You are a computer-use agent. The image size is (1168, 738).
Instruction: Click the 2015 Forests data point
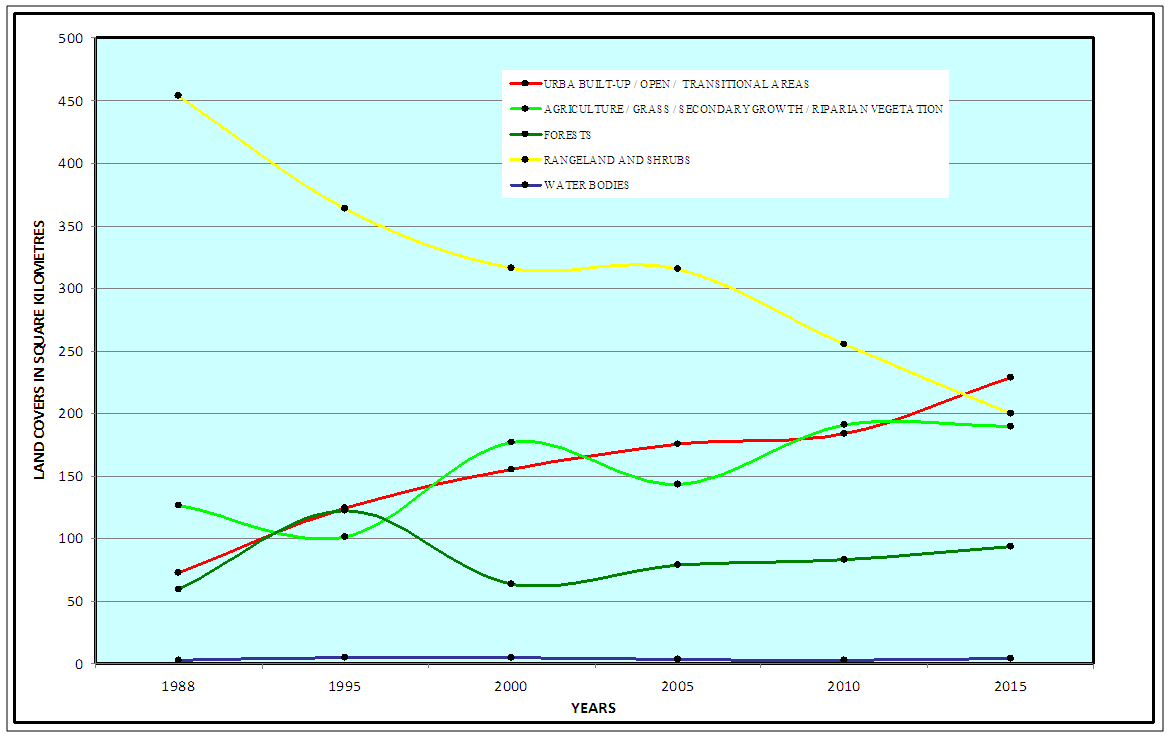tap(1010, 546)
